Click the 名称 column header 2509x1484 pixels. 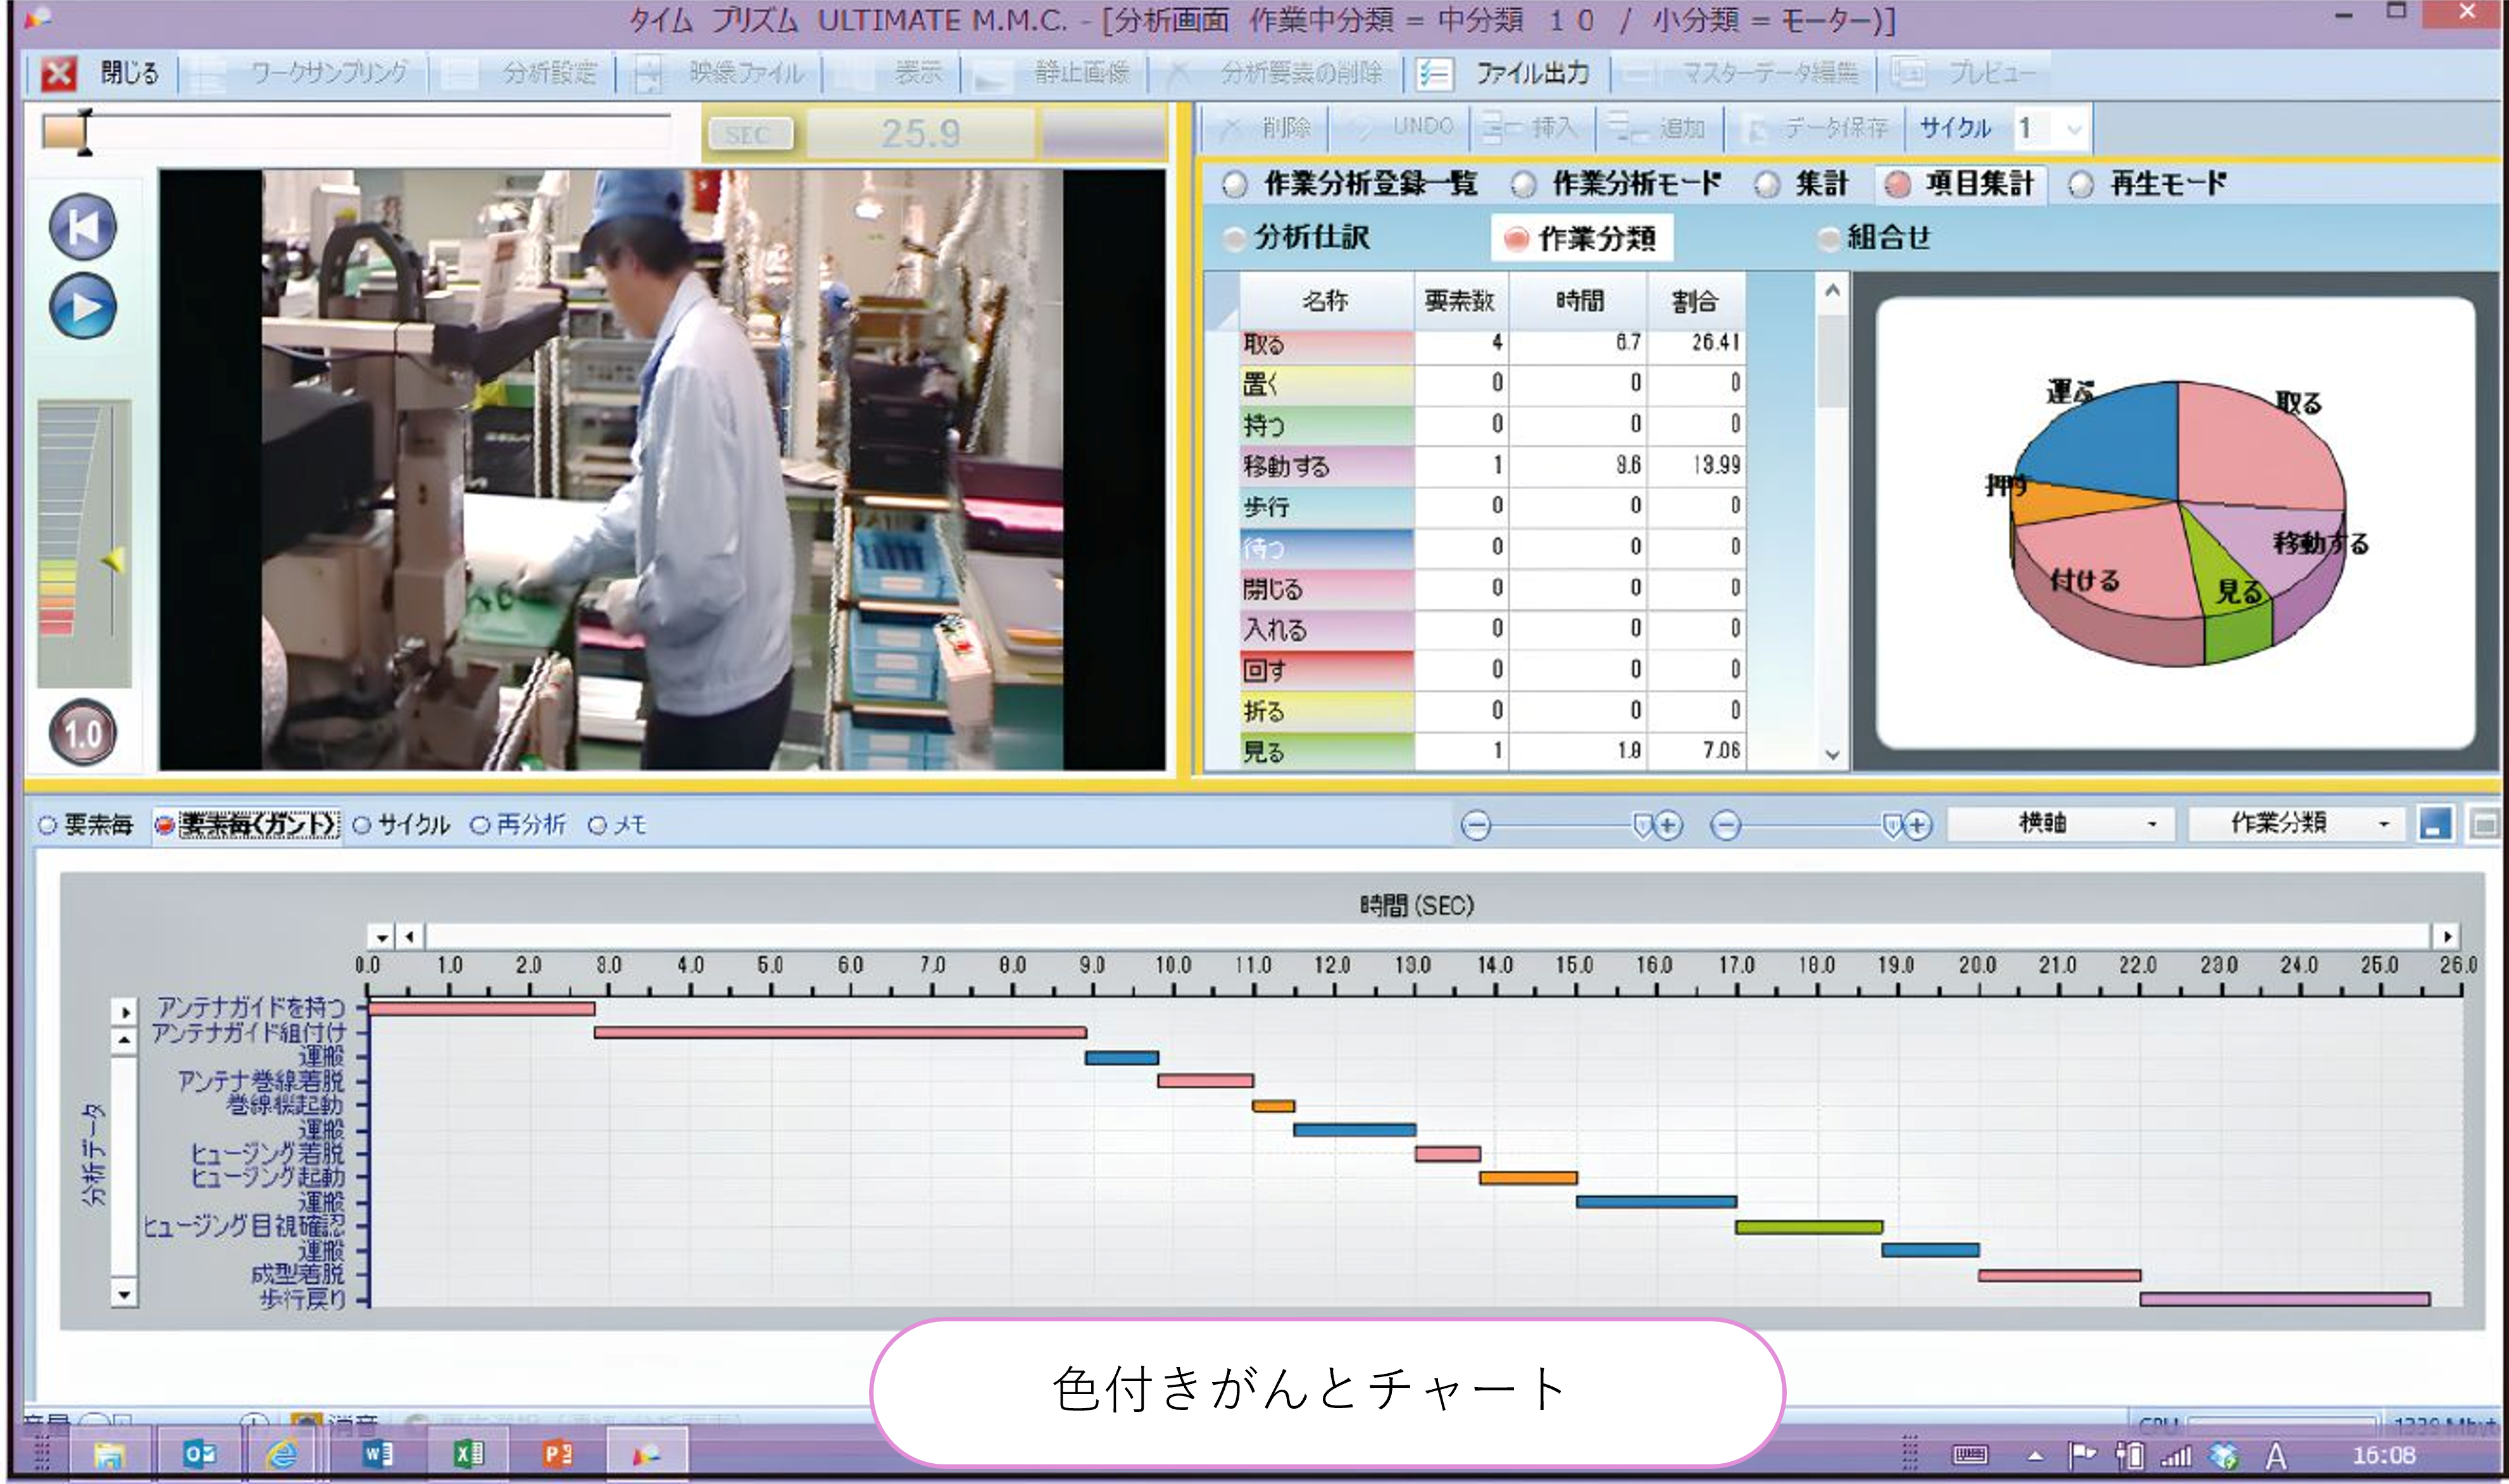(1326, 301)
